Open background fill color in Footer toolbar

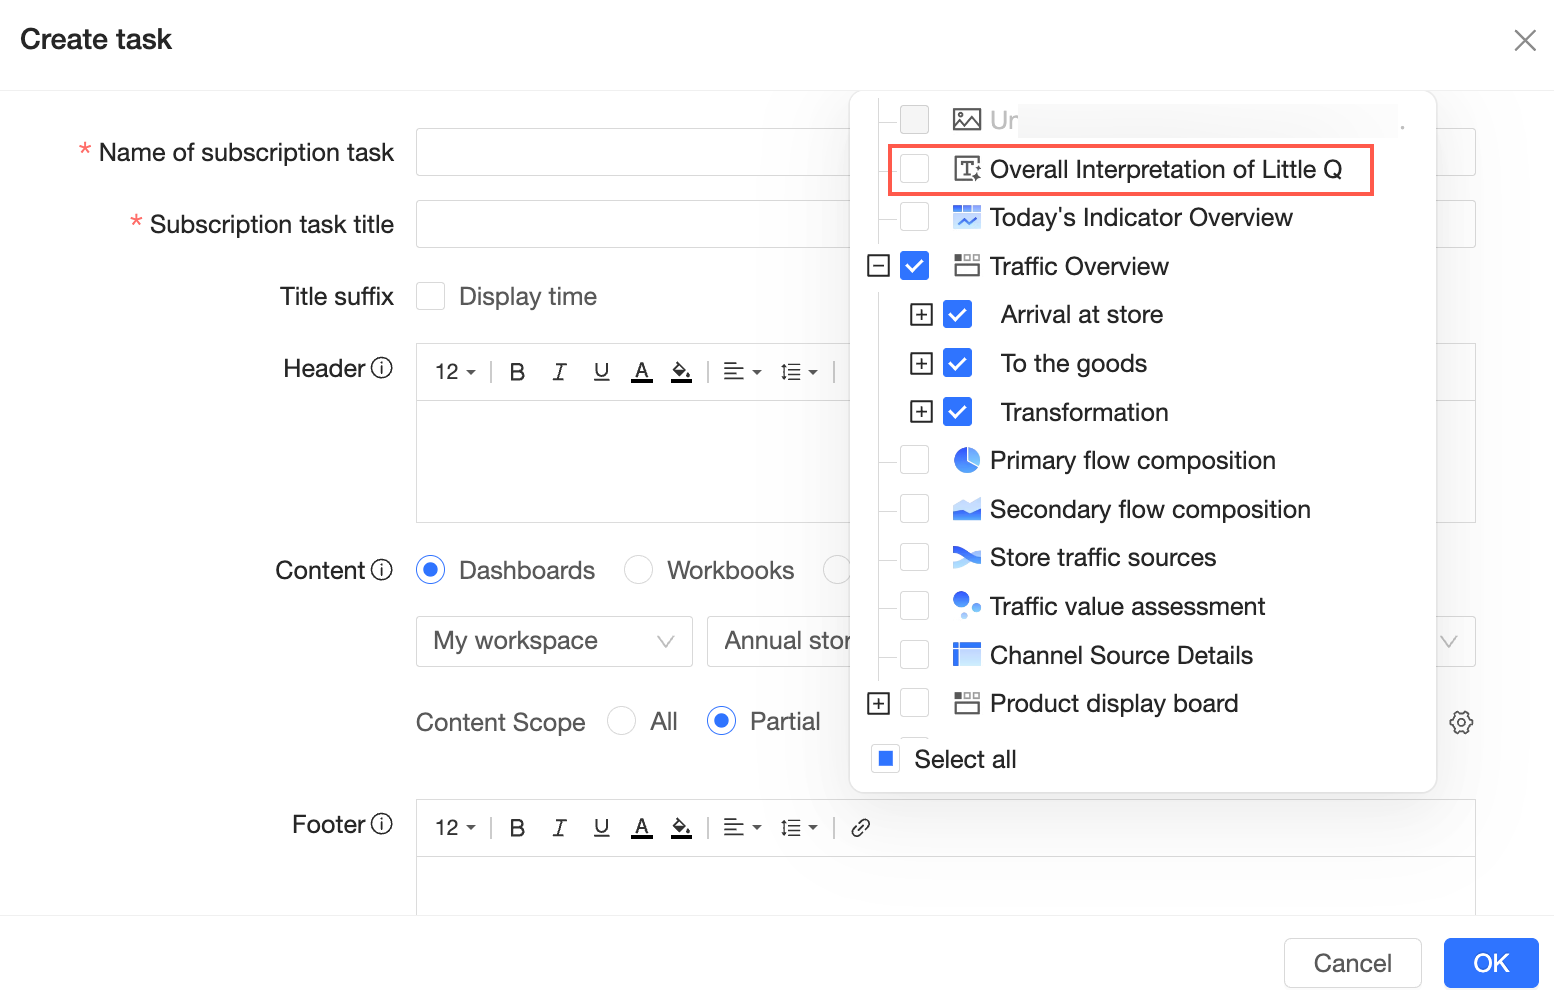[681, 828]
